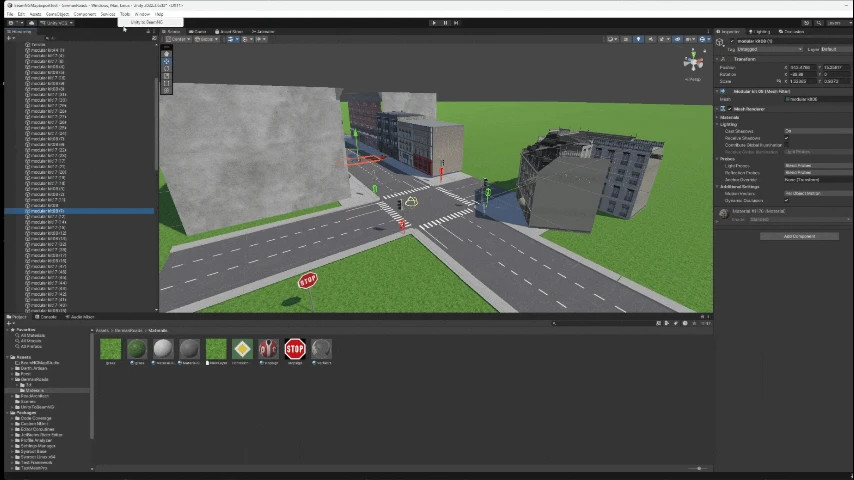This screenshot has width=854, height=480.
Task: Select the View (hand) tool in scene toolbar
Action: tap(167, 54)
